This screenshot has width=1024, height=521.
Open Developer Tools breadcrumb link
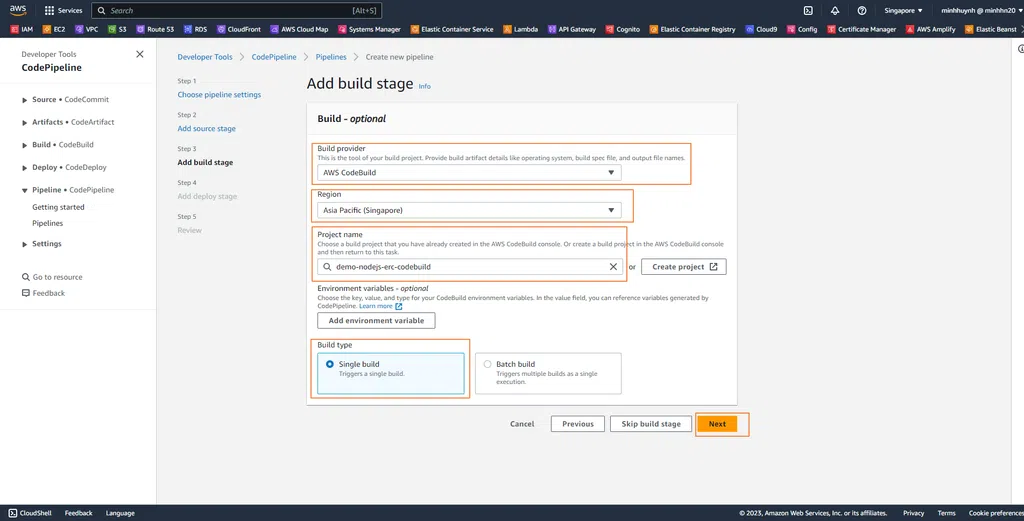pos(204,57)
